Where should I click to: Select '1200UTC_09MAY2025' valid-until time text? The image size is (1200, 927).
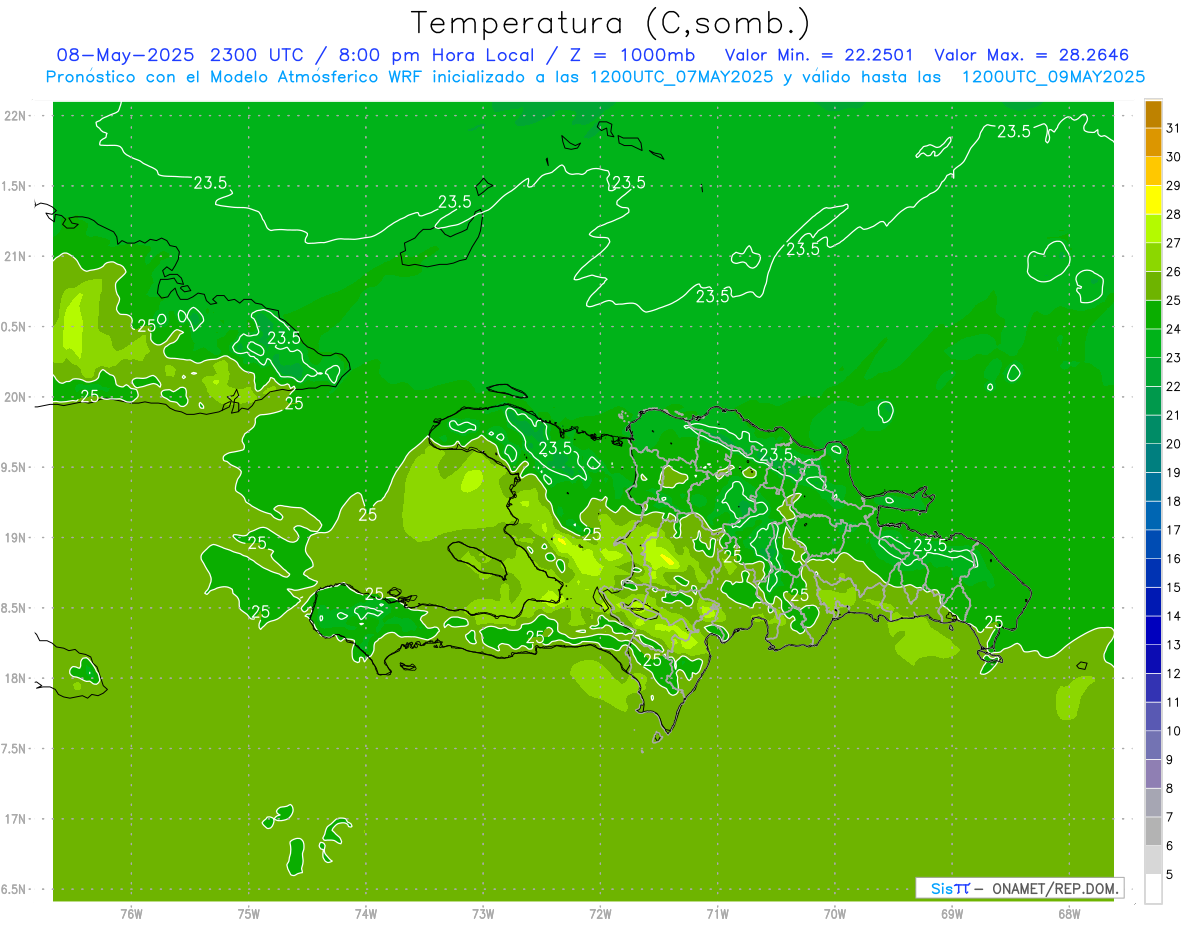pyautogui.click(x=1053, y=77)
